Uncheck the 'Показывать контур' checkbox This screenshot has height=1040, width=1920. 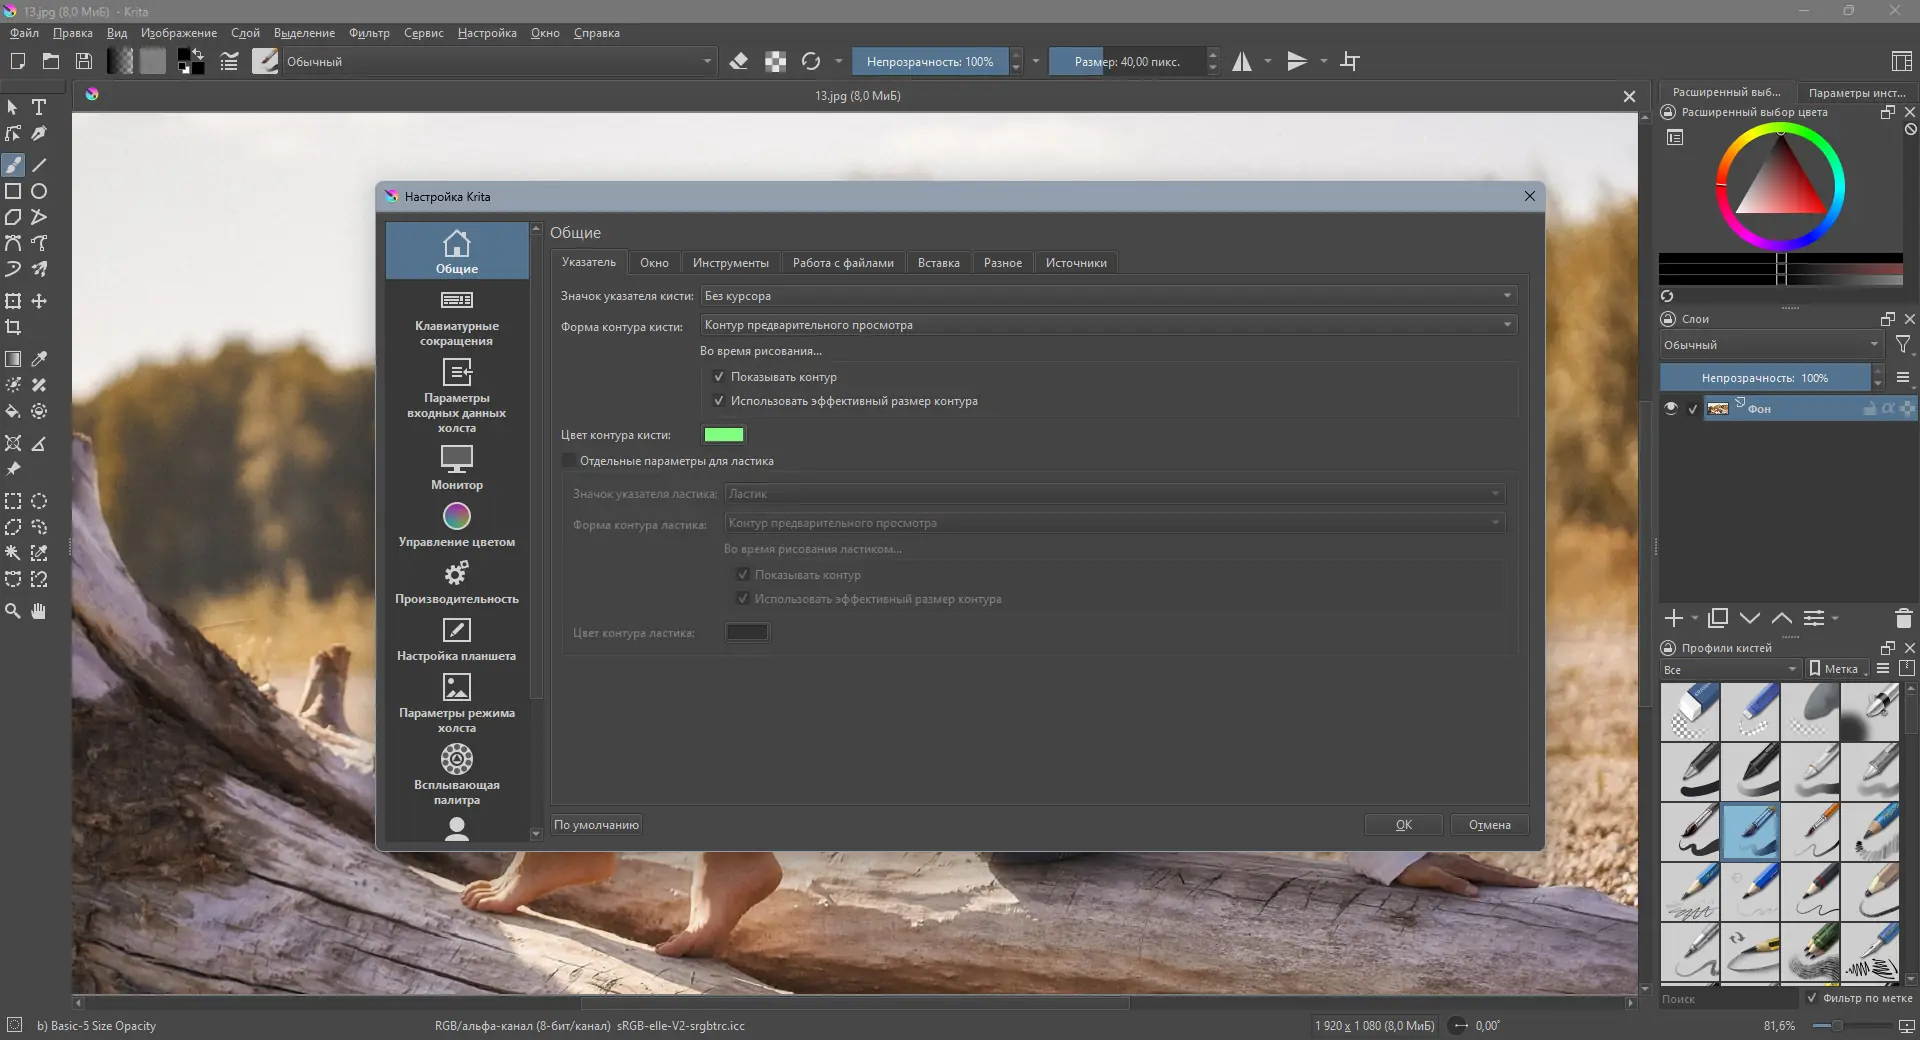pyautogui.click(x=718, y=377)
